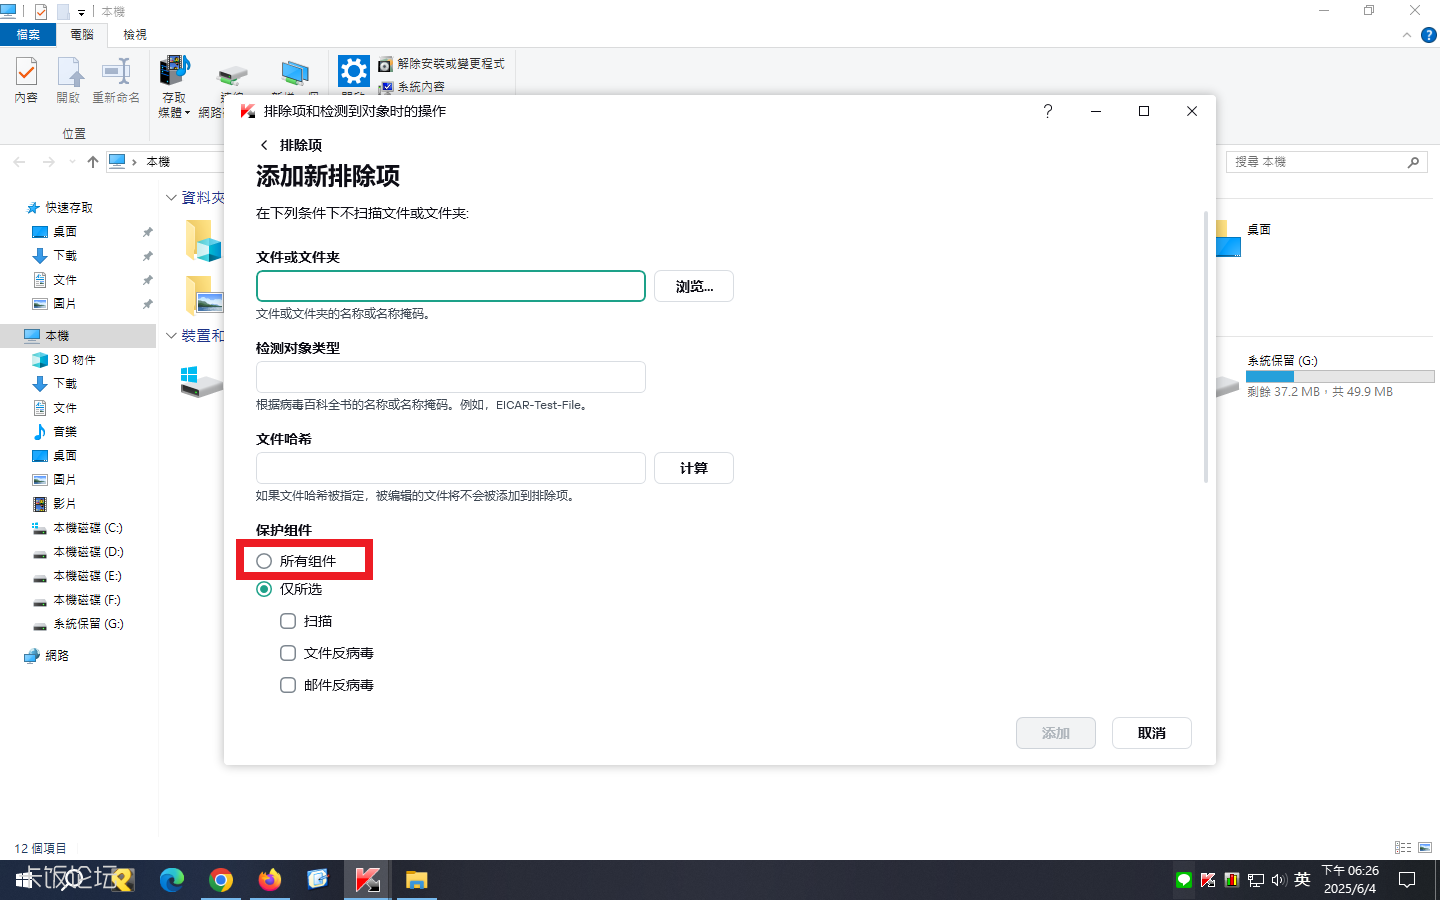This screenshot has width=1440, height=900.
Task: Open Microsoft Edge from the taskbar
Action: 172,880
